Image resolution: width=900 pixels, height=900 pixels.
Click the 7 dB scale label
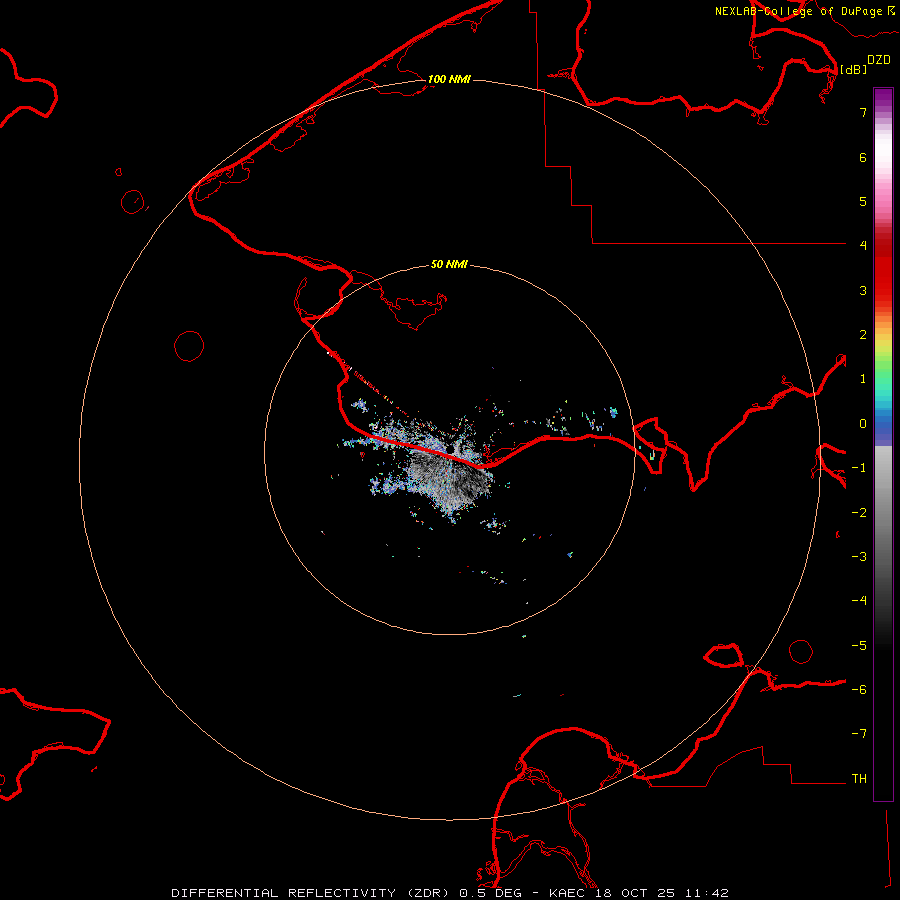[863, 112]
